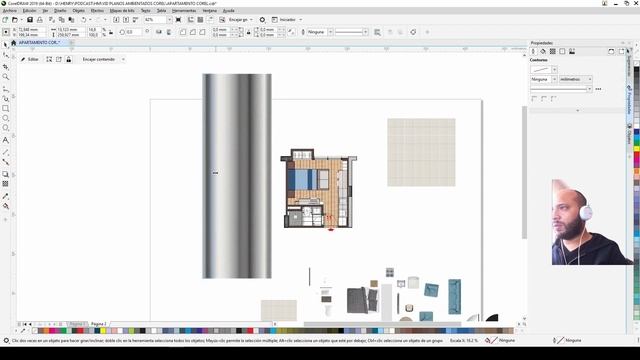Select the Connector tool
This screenshot has width=640, height=360.
pos(5,162)
